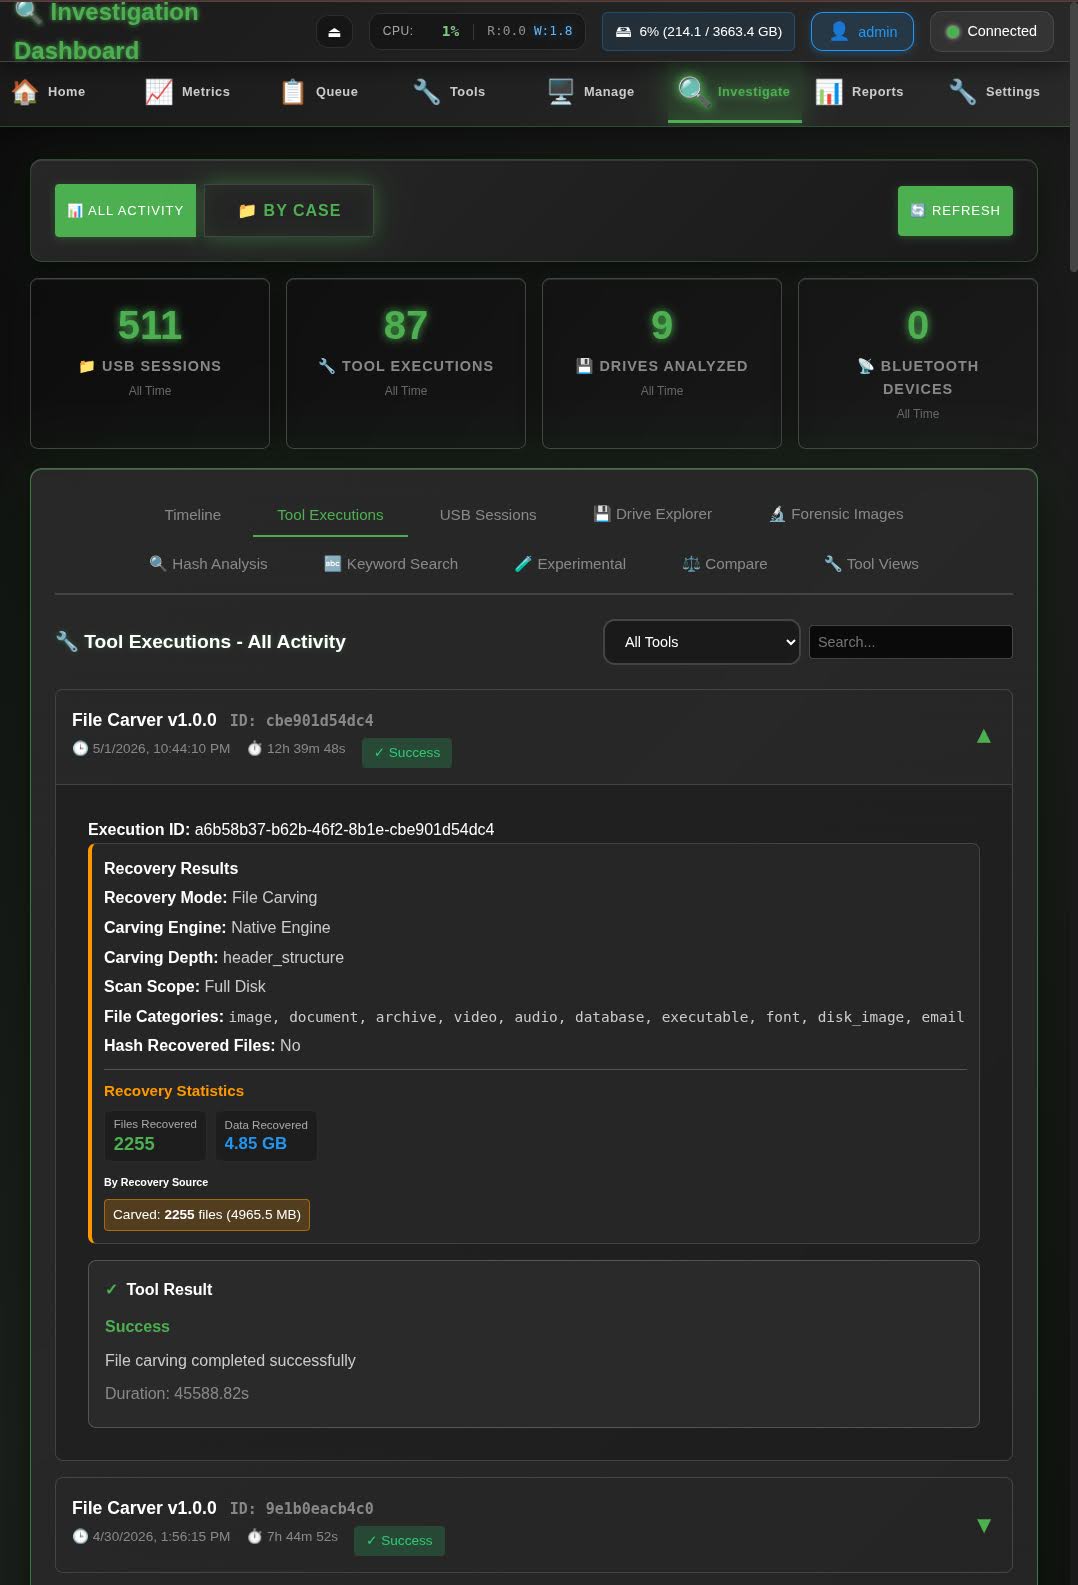This screenshot has width=1078, height=1585.
Task: Click the 87 Tool Executions stat card
Action: [406, 363]
